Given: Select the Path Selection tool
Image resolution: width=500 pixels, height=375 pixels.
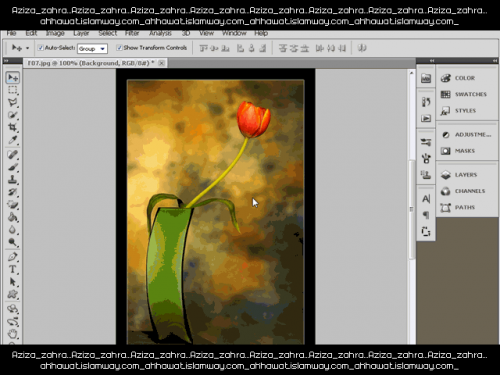Looking at the screenshot, I should tap(13, 282).
